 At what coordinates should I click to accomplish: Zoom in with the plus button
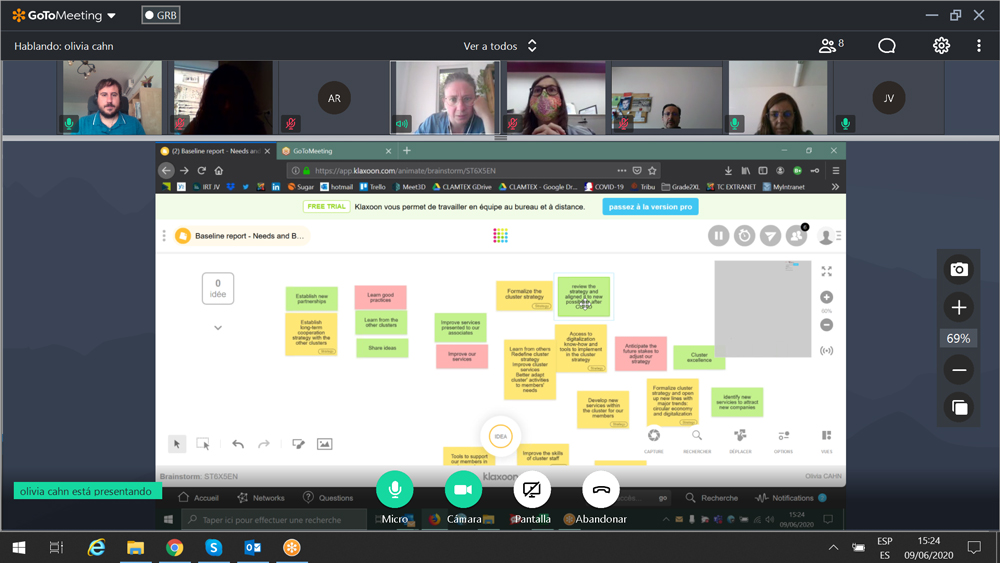point(958,307)
